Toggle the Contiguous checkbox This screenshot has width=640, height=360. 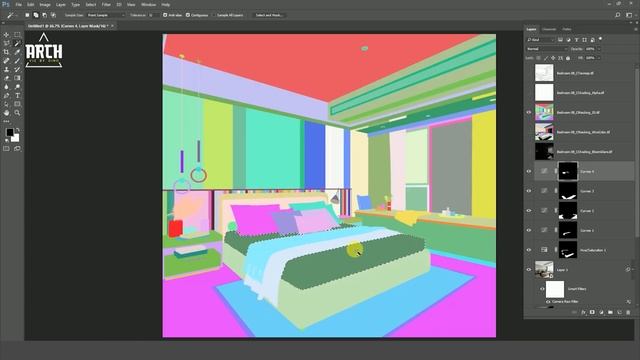click(188, 15)
